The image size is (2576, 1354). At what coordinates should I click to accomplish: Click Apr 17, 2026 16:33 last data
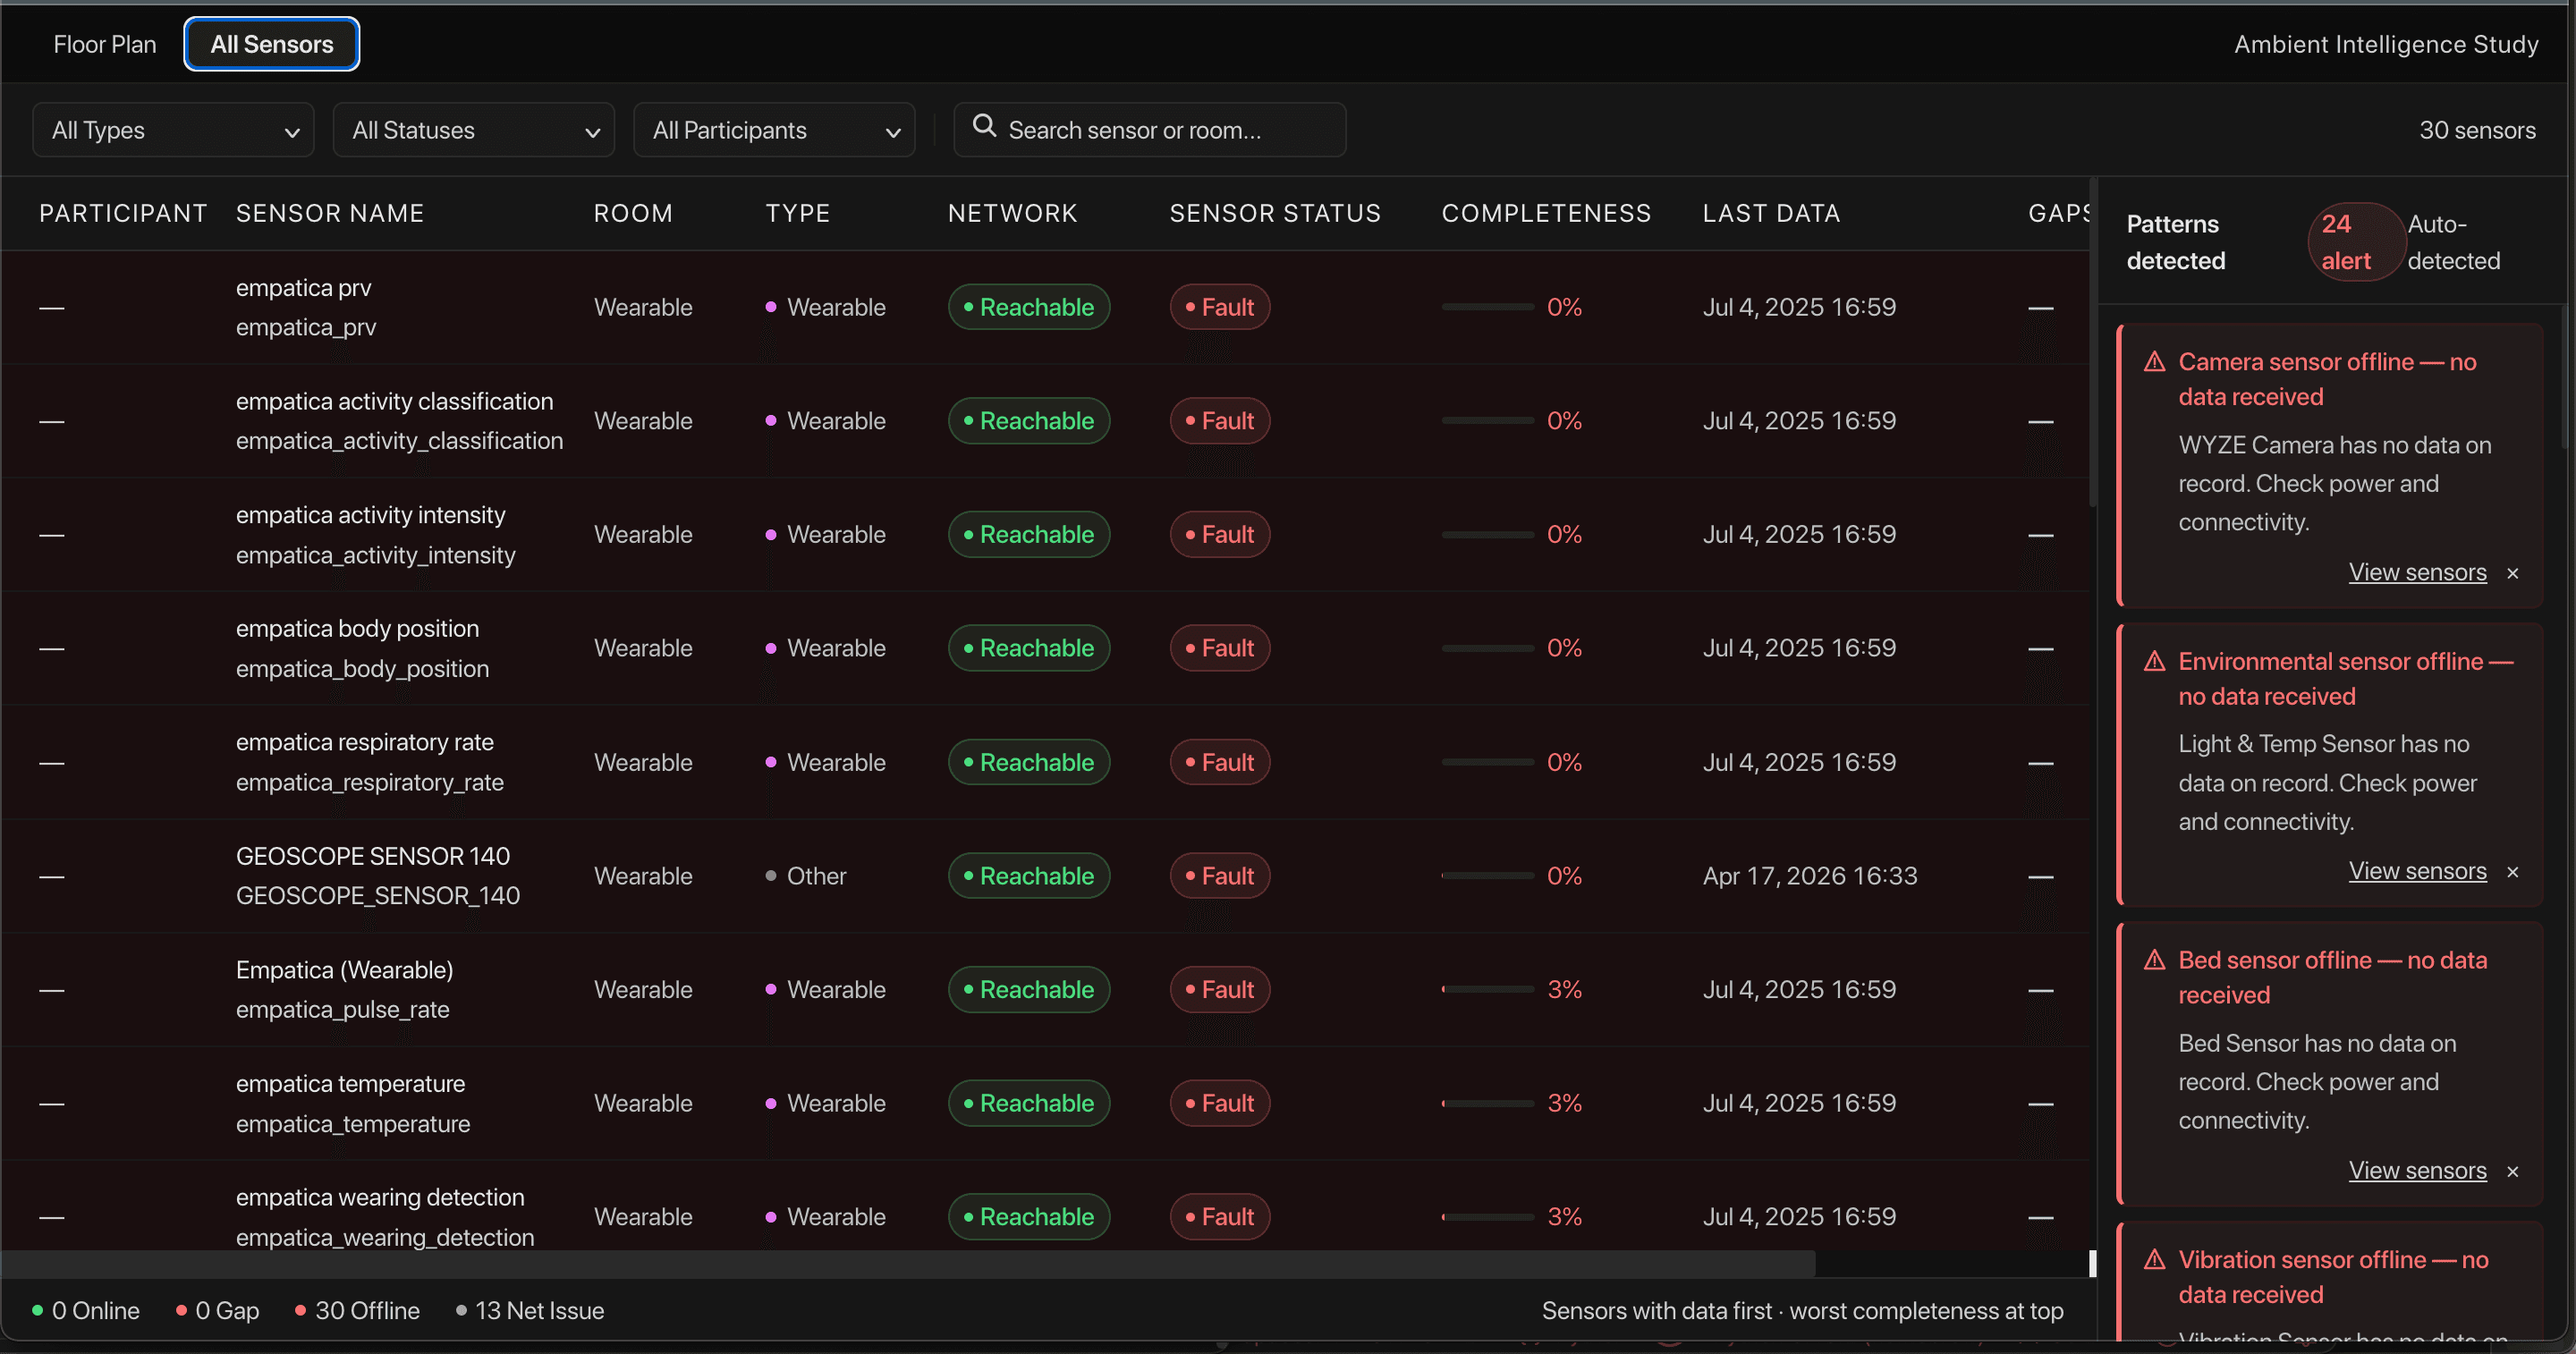(1810, 876)
